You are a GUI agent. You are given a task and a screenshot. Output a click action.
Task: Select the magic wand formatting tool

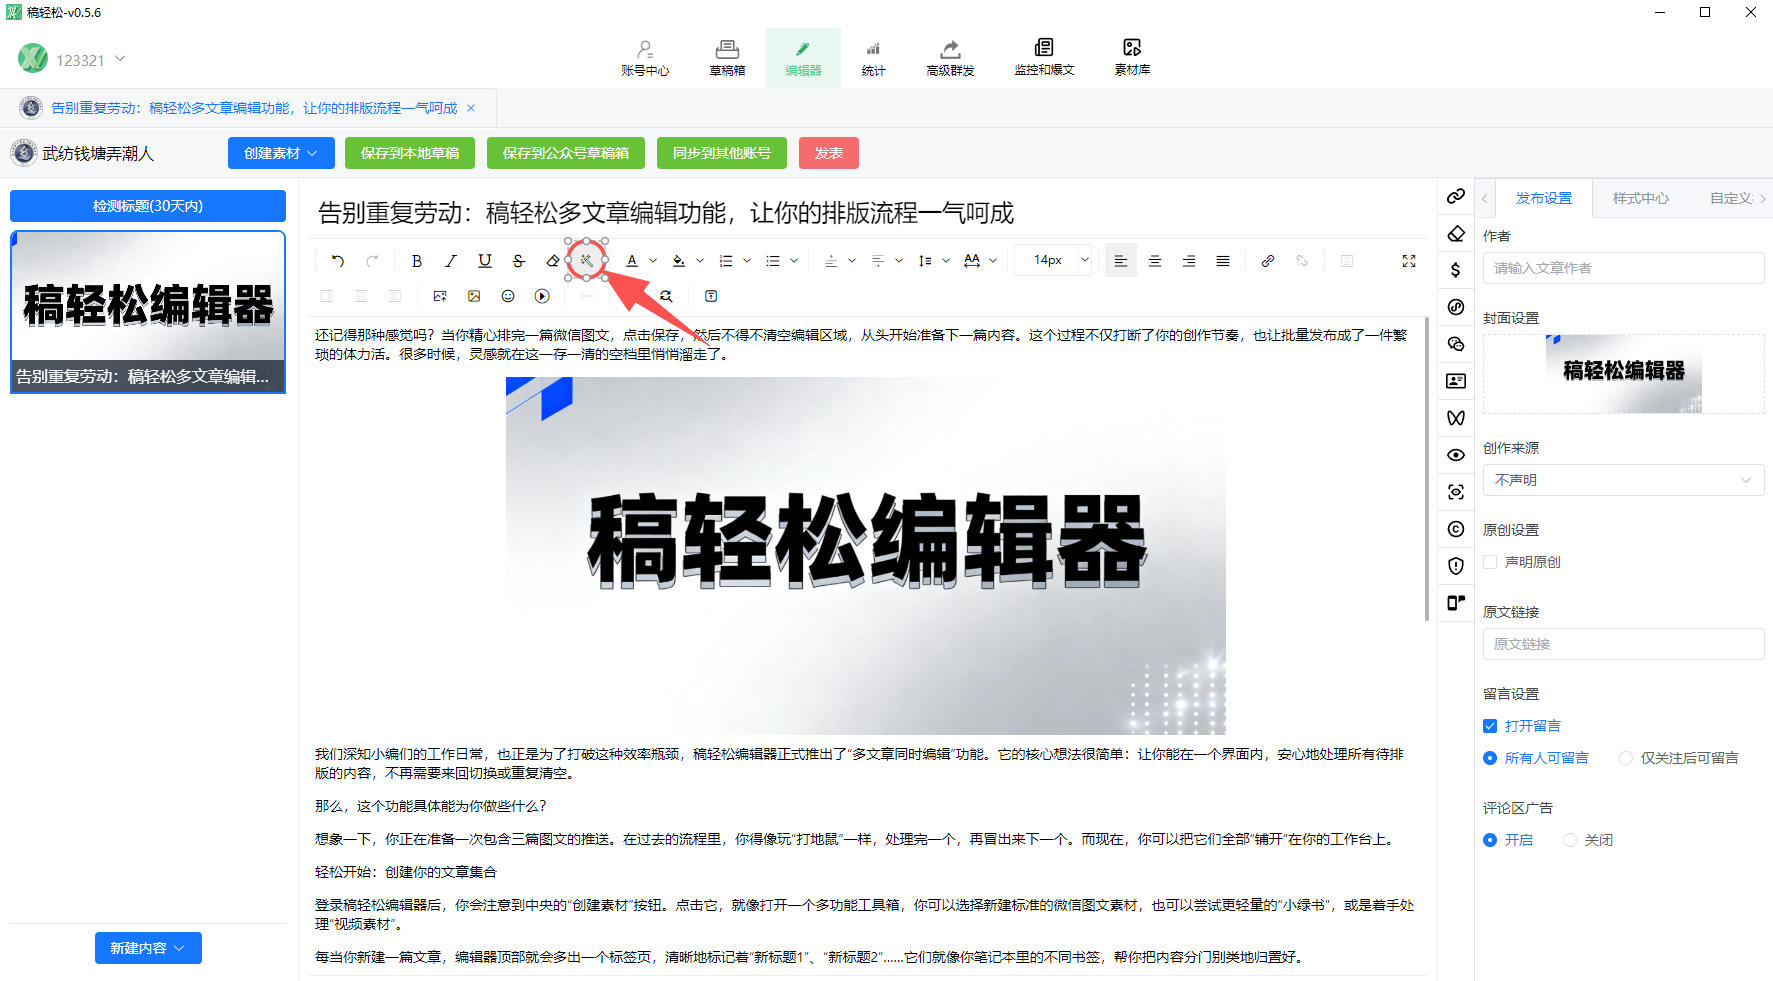pyautogui.click(x=586, y=259)
